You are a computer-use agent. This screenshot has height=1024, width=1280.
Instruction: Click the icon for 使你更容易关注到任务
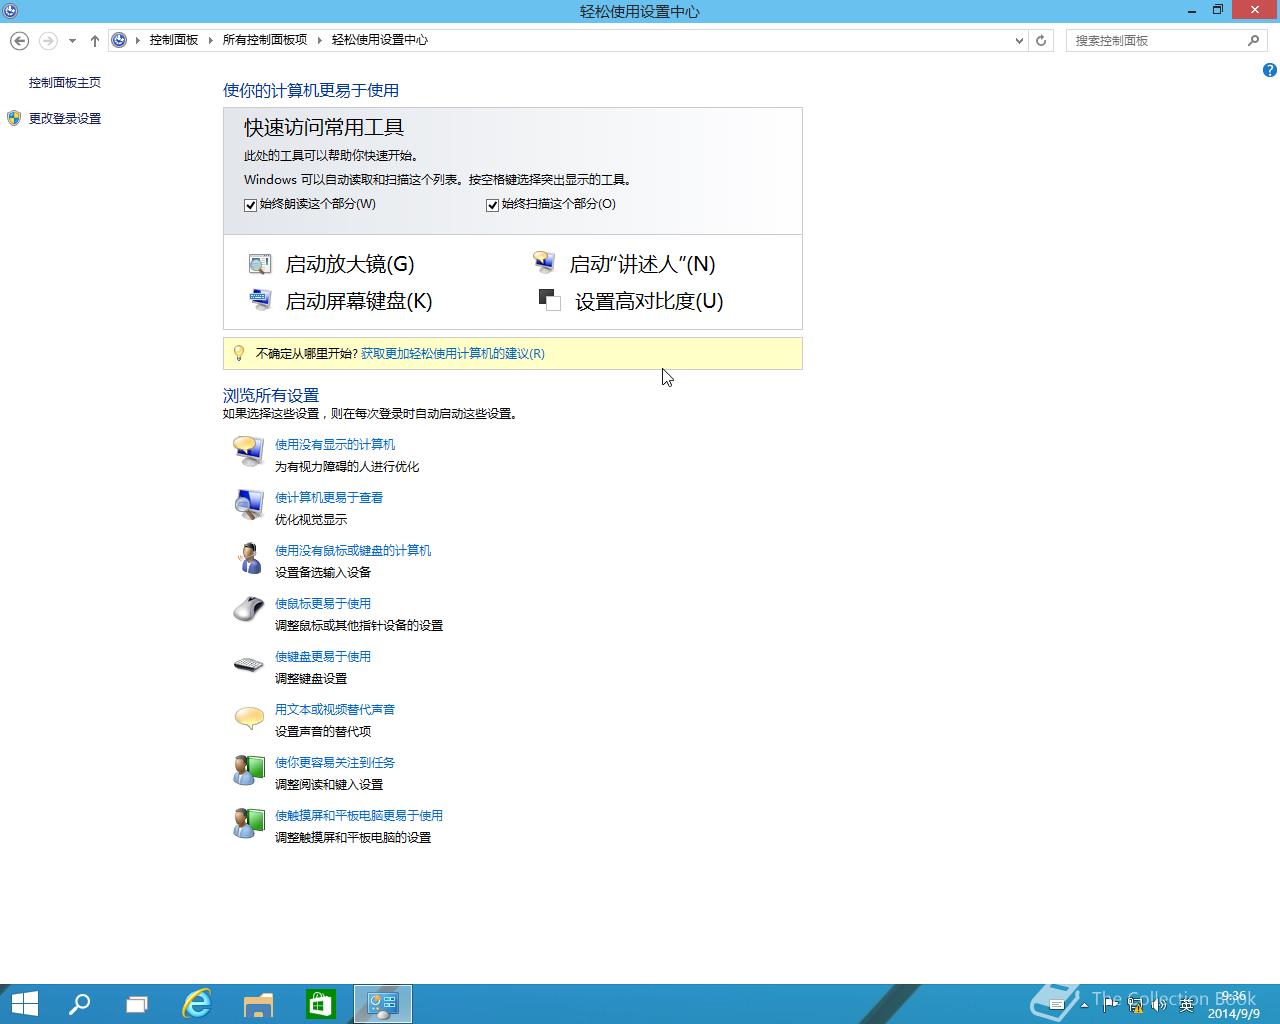248,769
